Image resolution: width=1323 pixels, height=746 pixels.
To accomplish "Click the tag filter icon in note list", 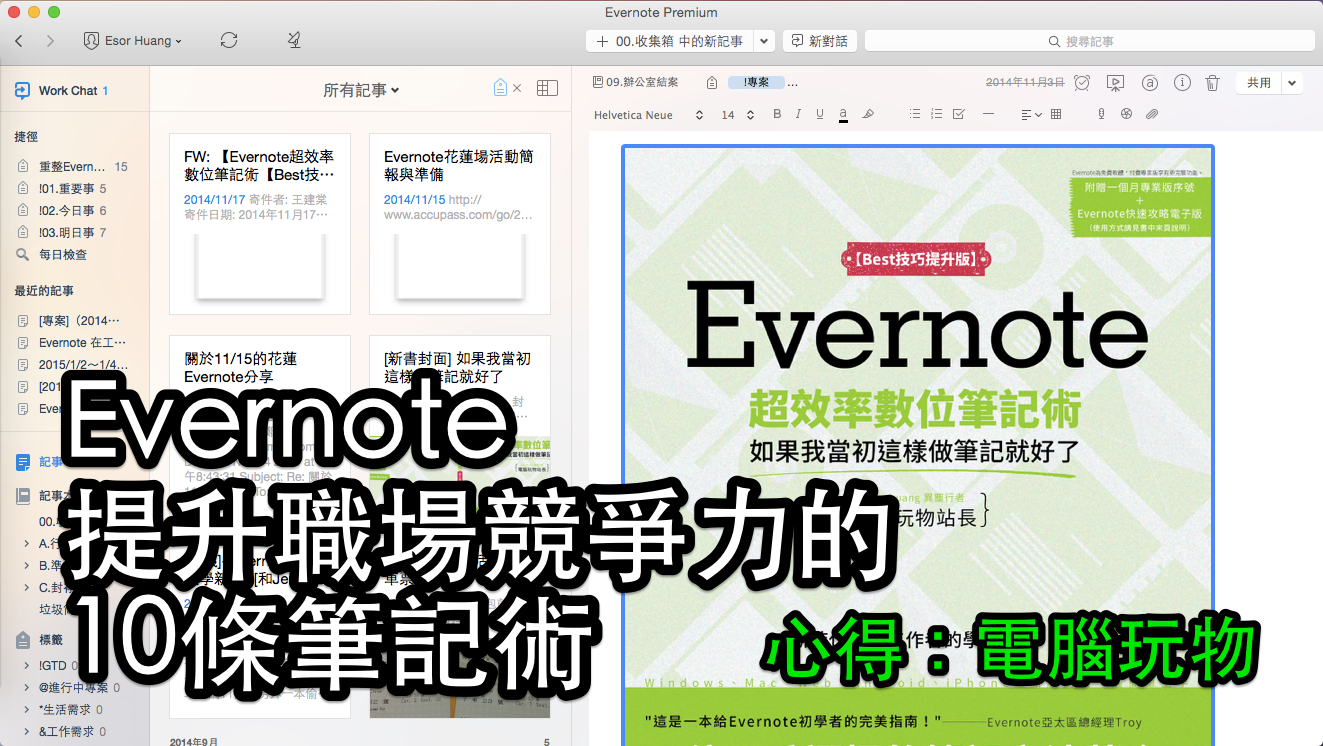I will tap(501, 88).
